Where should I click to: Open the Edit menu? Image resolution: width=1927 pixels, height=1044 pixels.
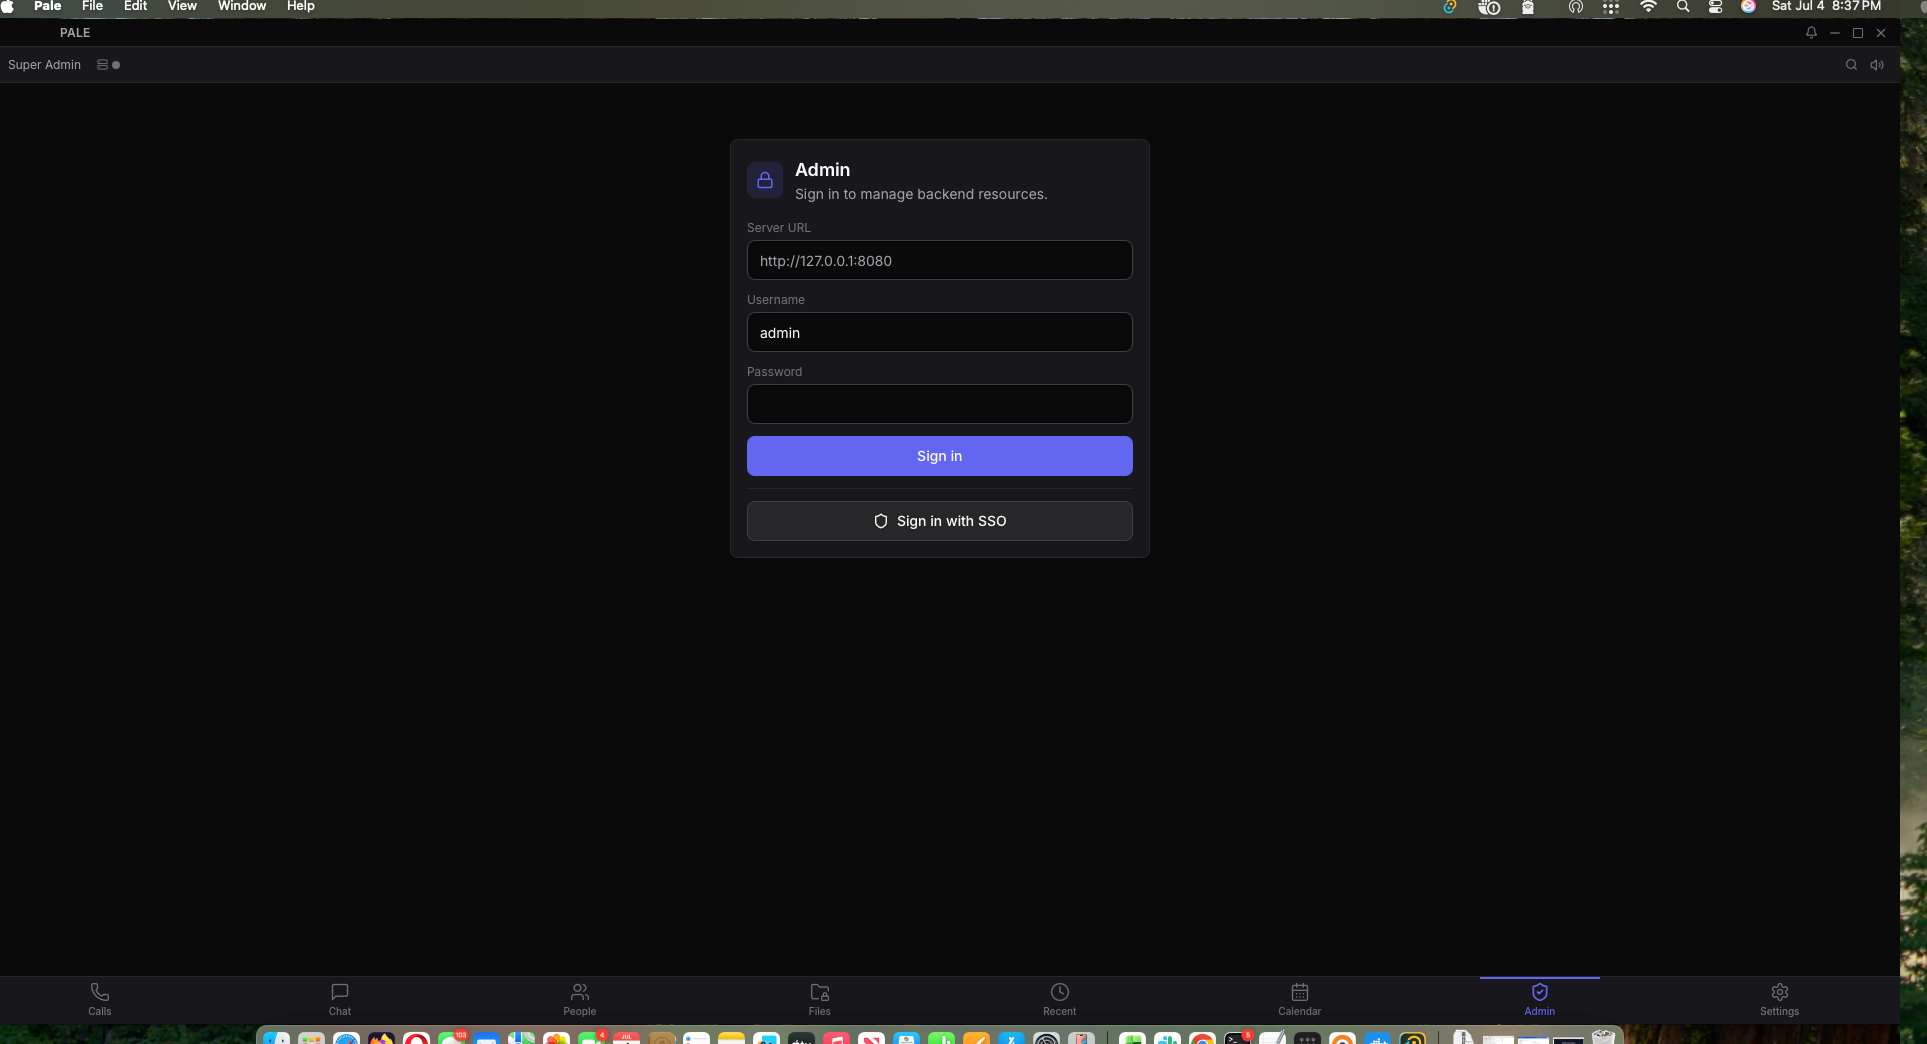click(135, 6)
